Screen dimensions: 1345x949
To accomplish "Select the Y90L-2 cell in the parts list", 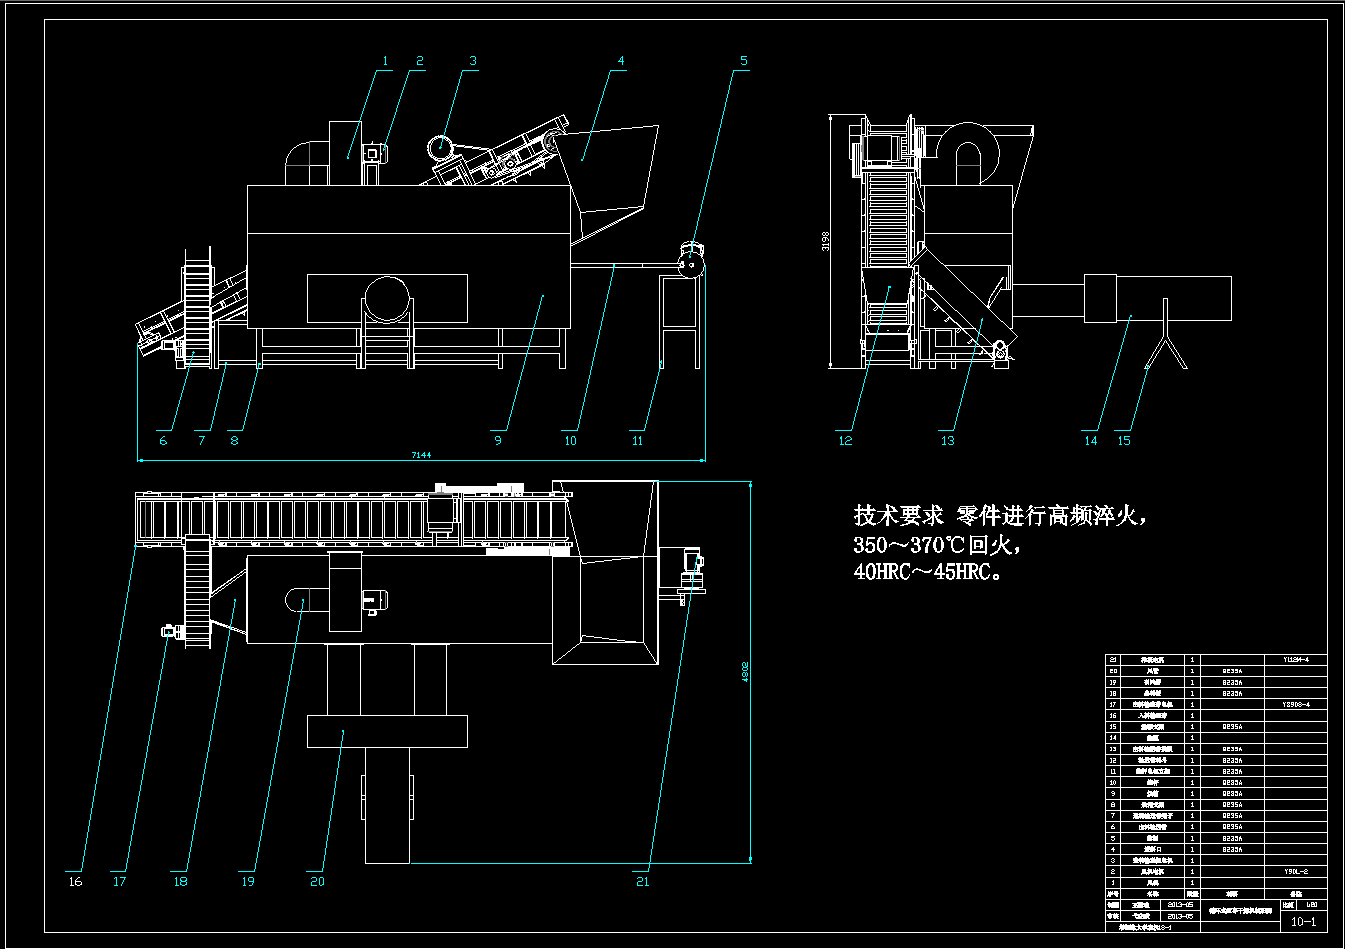I will [x=1296, y=871].
